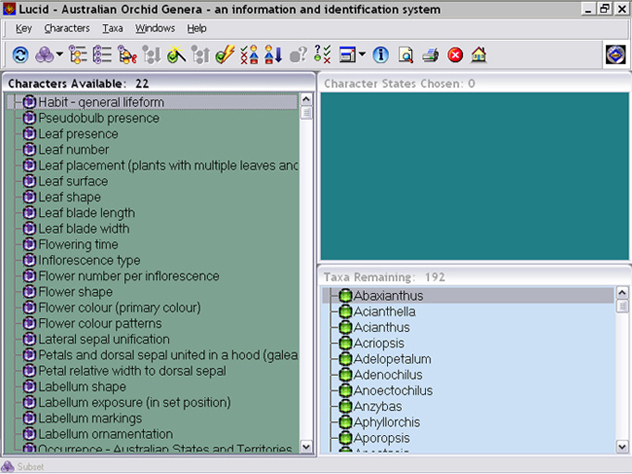Select taxon Acriopsis

[x=379, y=343]
